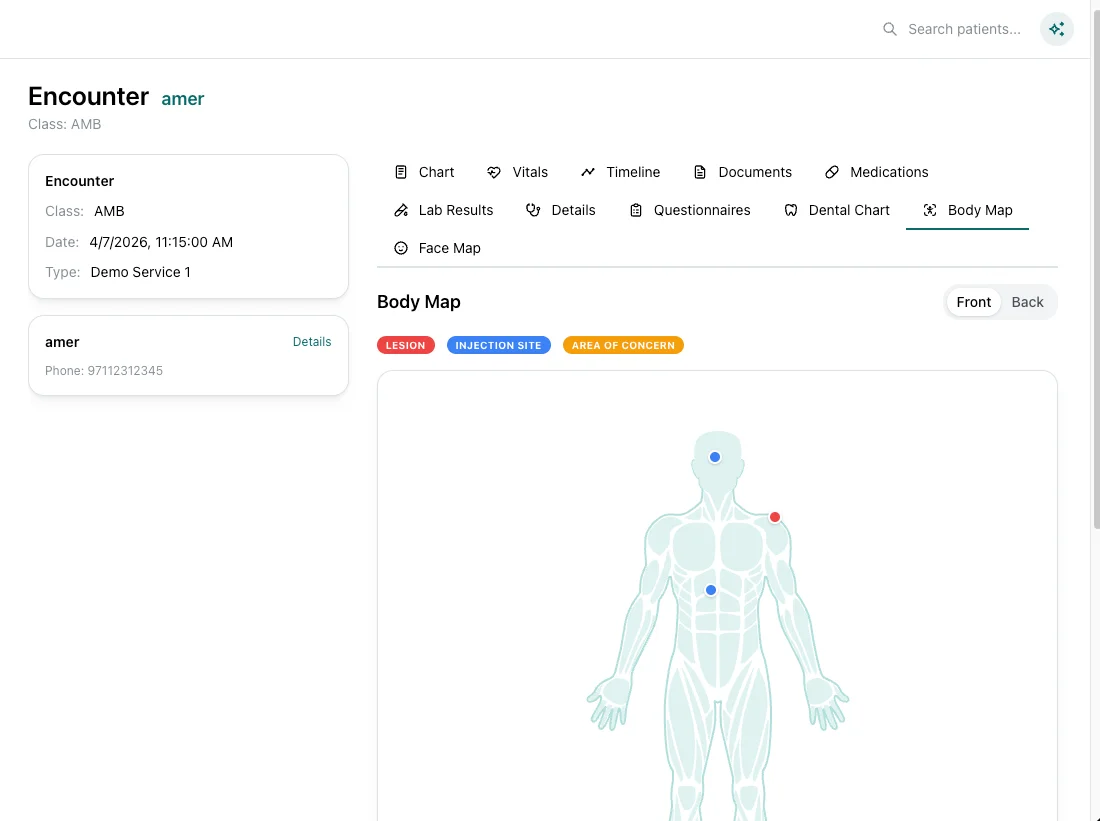
Task: Click the red lesion marker on shoulder
Action: [x=775, y=517]
